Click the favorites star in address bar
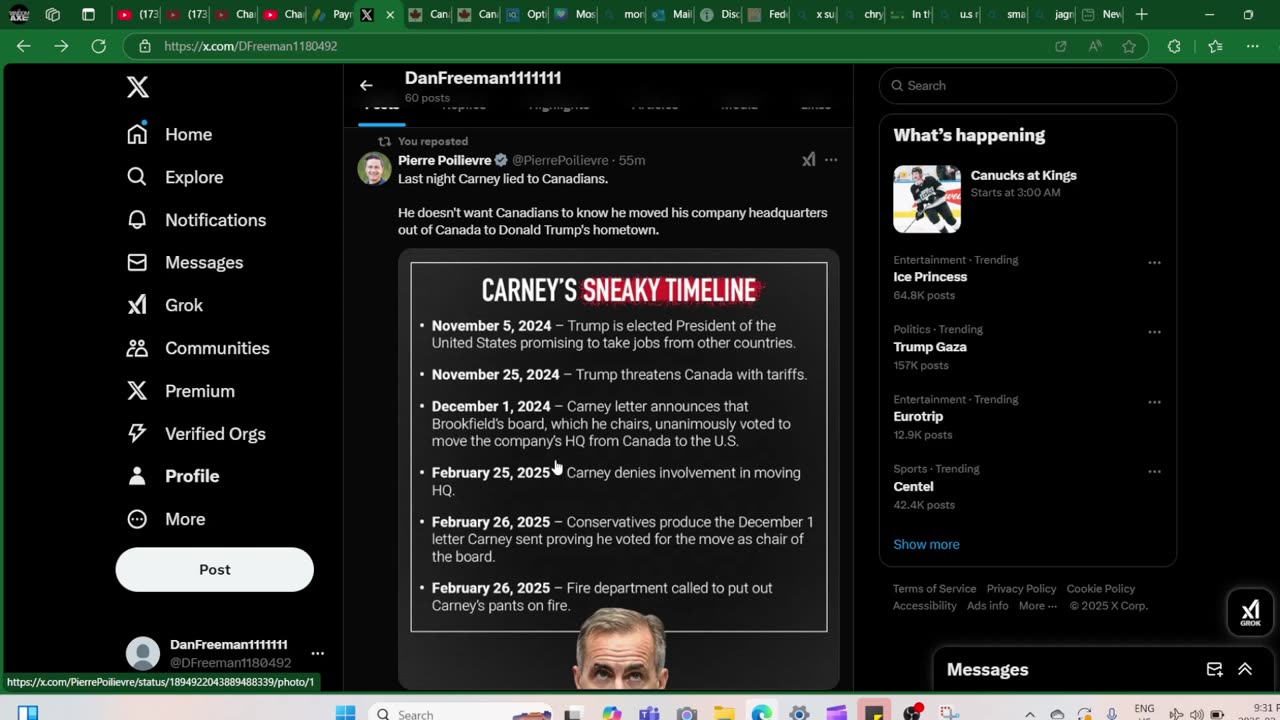 click(x=1129, y=46)
